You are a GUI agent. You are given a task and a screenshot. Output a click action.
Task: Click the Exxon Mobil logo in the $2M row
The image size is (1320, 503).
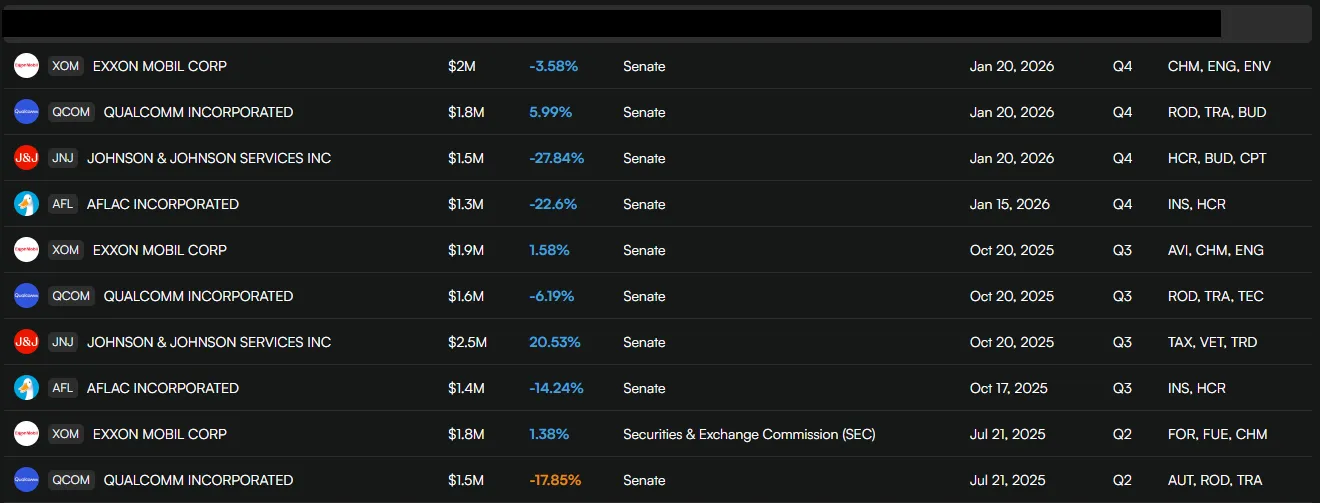tap(26, 66)
